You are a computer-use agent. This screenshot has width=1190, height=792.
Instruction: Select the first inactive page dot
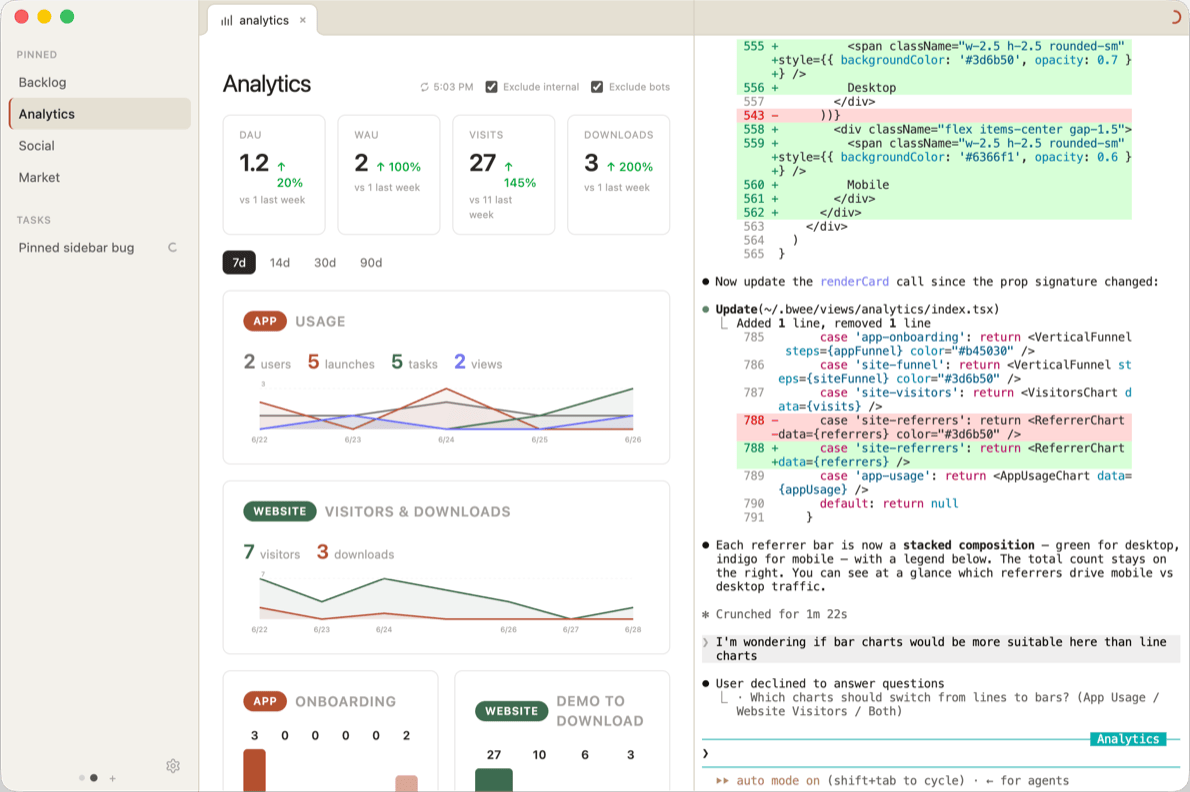click(81, 778)
